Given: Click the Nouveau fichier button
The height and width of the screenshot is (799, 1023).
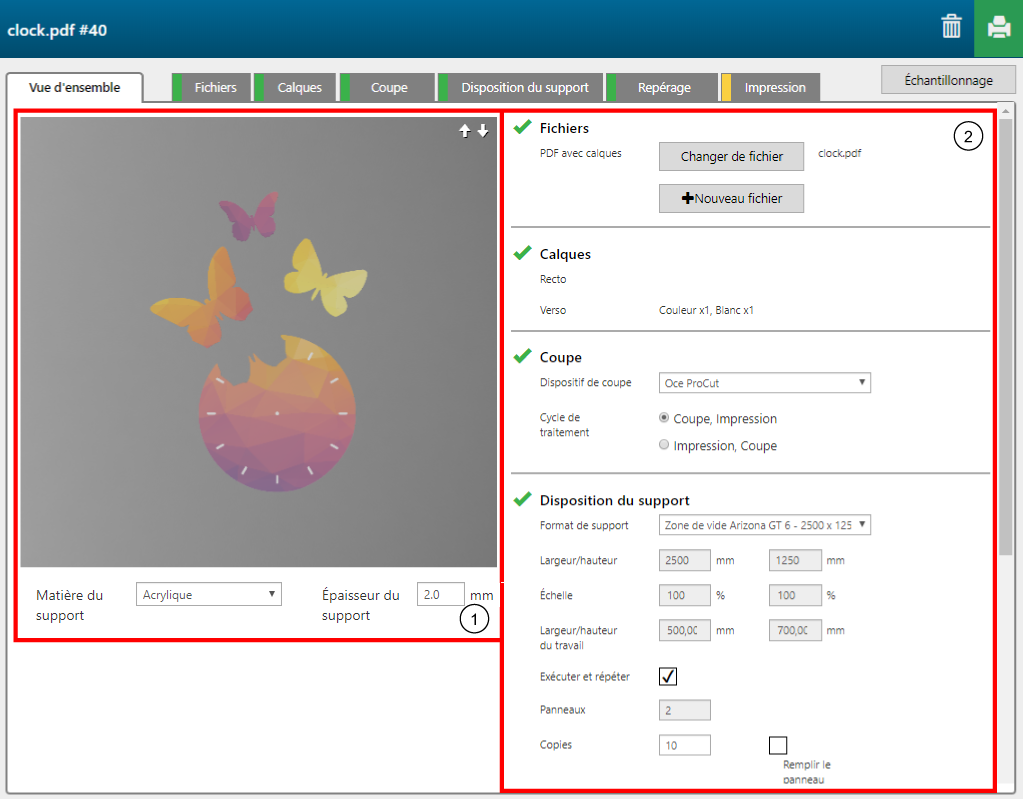Looking at the screenshot, I should [x=731, y=199].
